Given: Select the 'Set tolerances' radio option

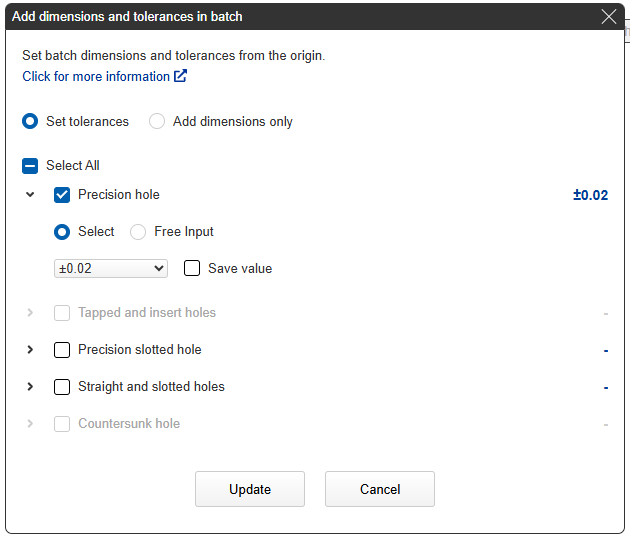Looking at the screenshot, I should (30, 121).
